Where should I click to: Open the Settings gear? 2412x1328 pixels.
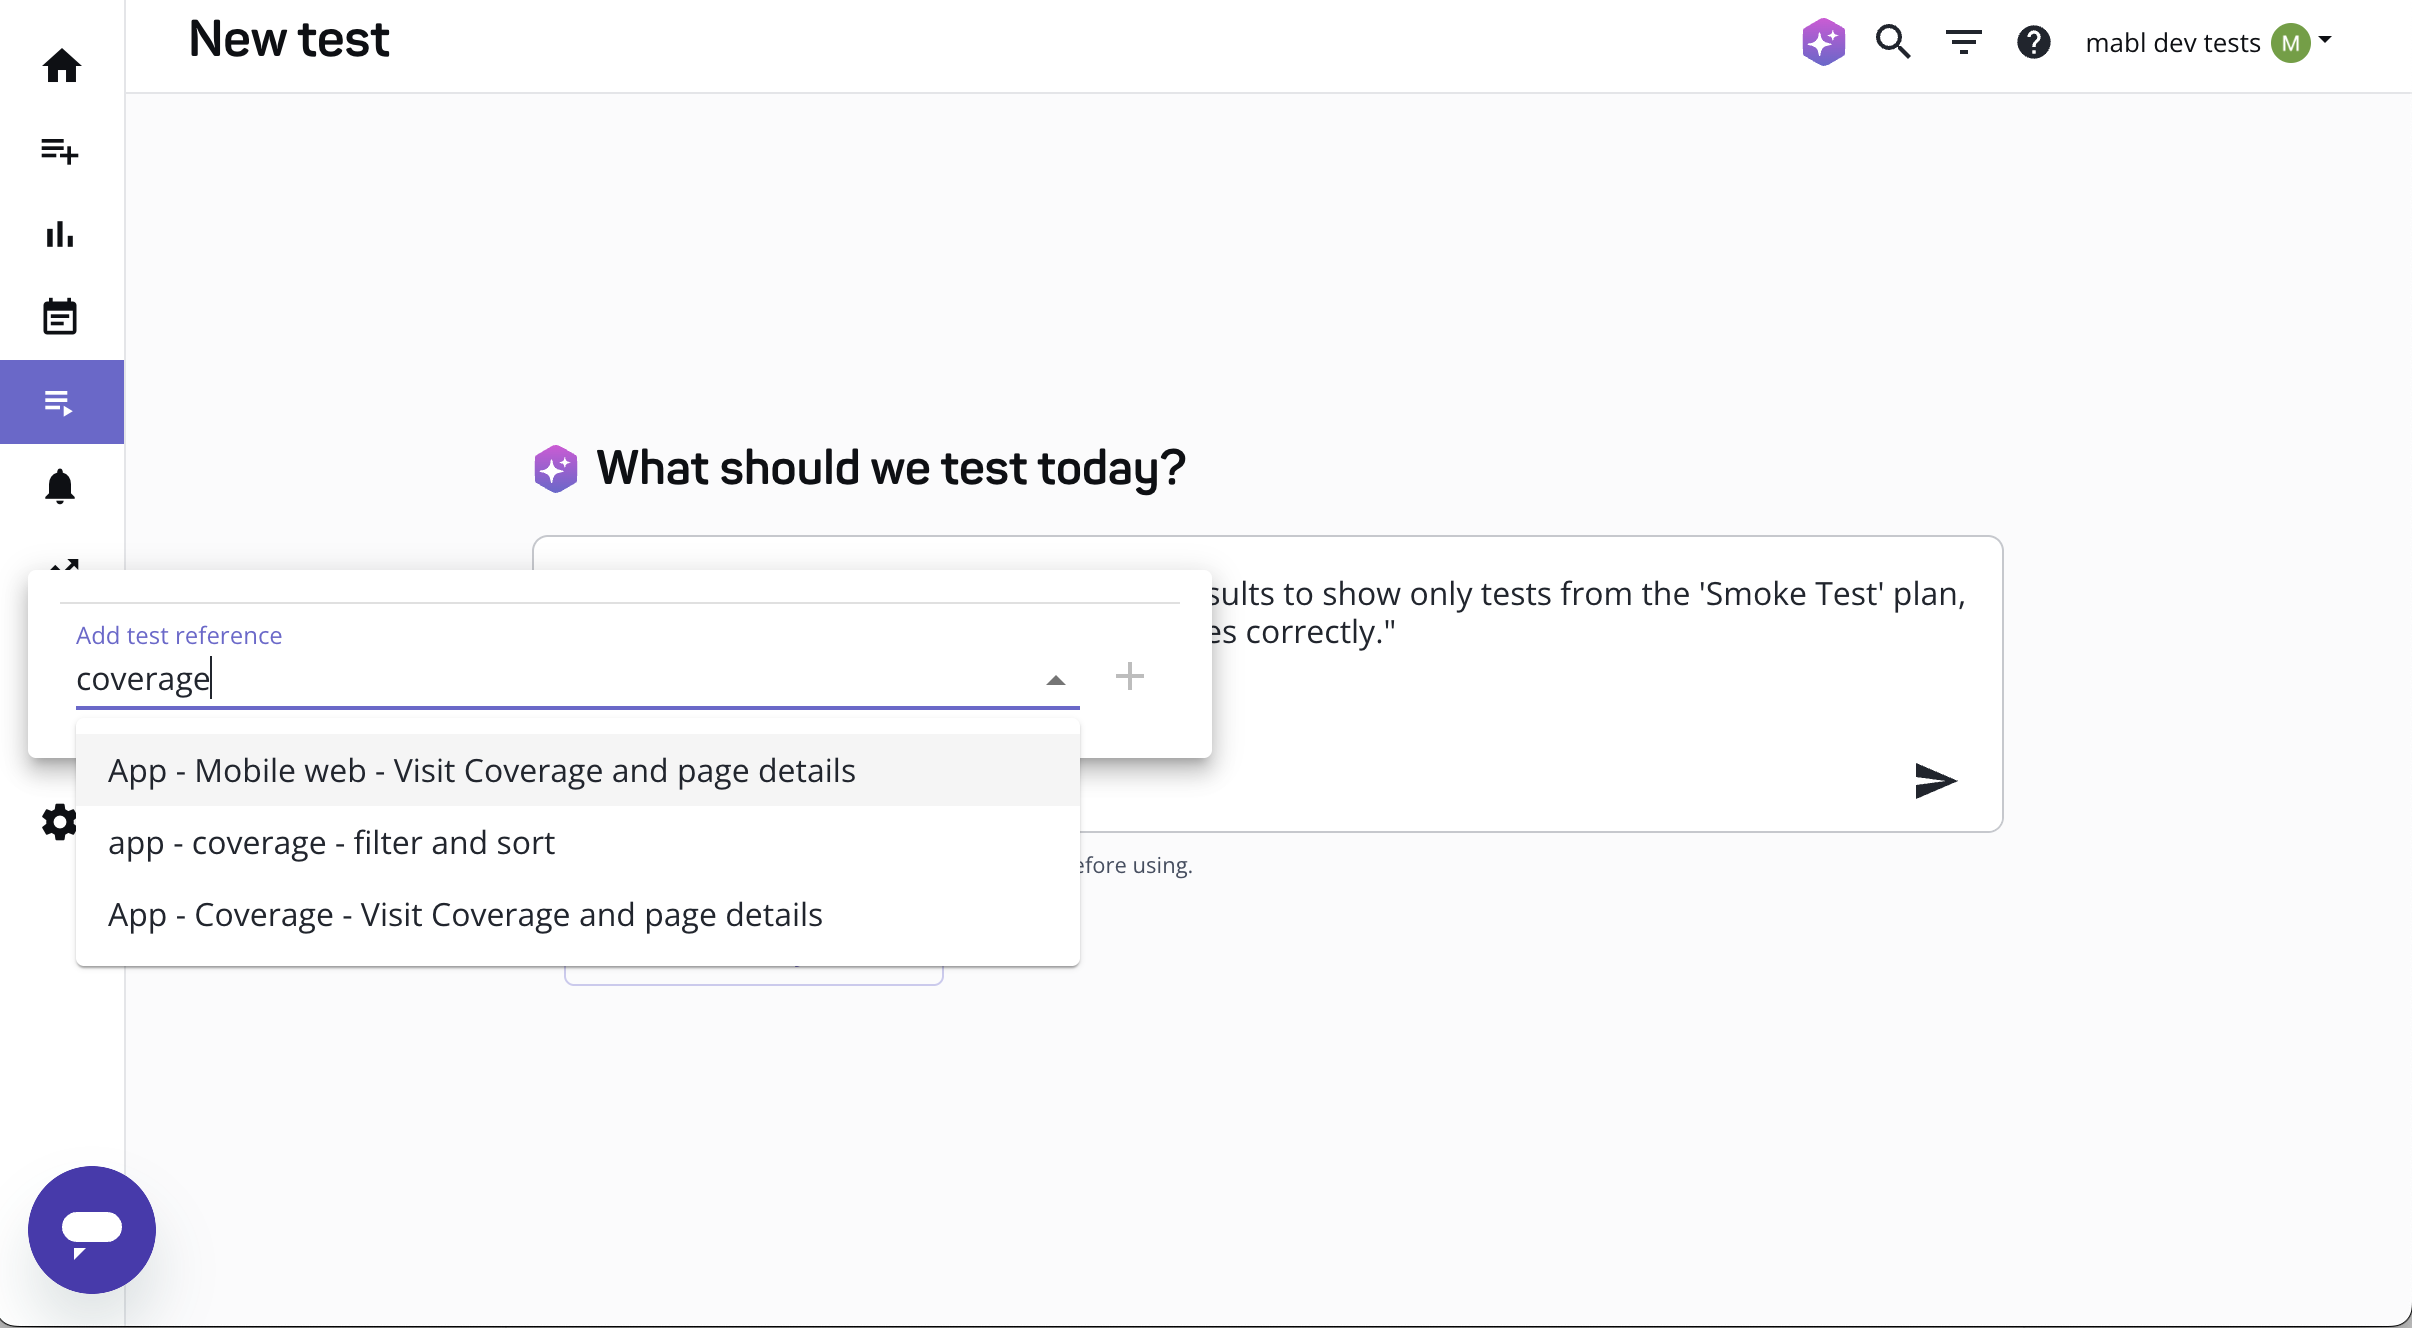point(58,823)
